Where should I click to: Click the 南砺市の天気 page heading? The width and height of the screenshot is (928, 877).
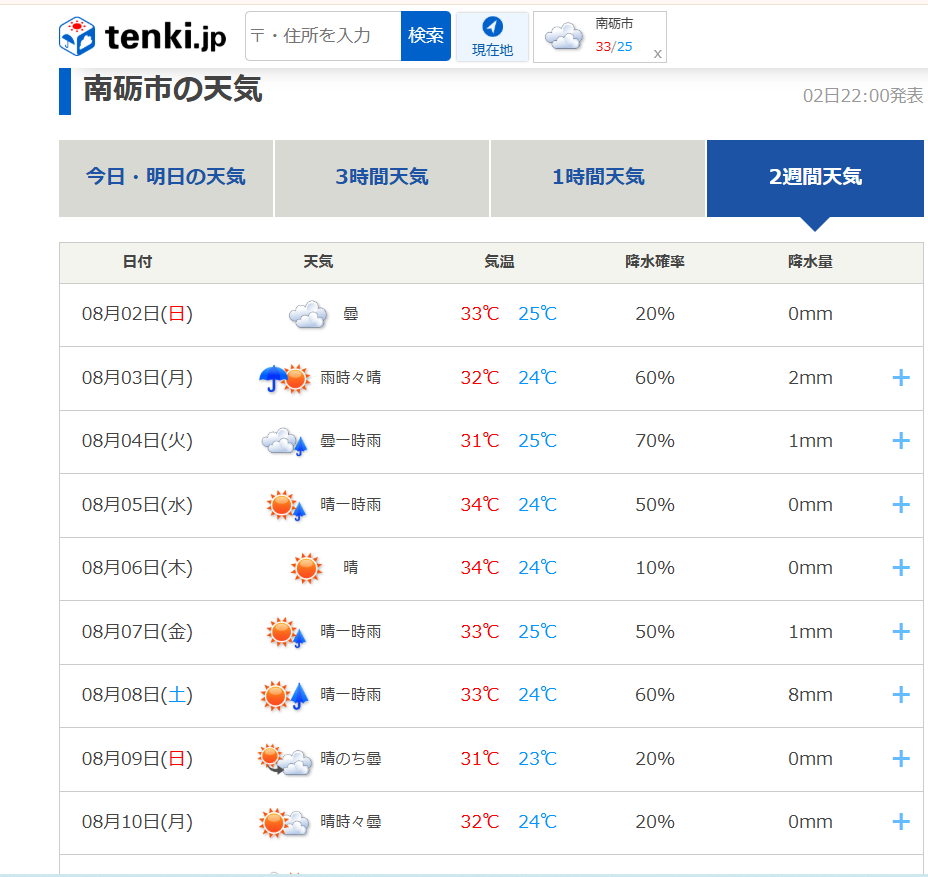[173, 89]
